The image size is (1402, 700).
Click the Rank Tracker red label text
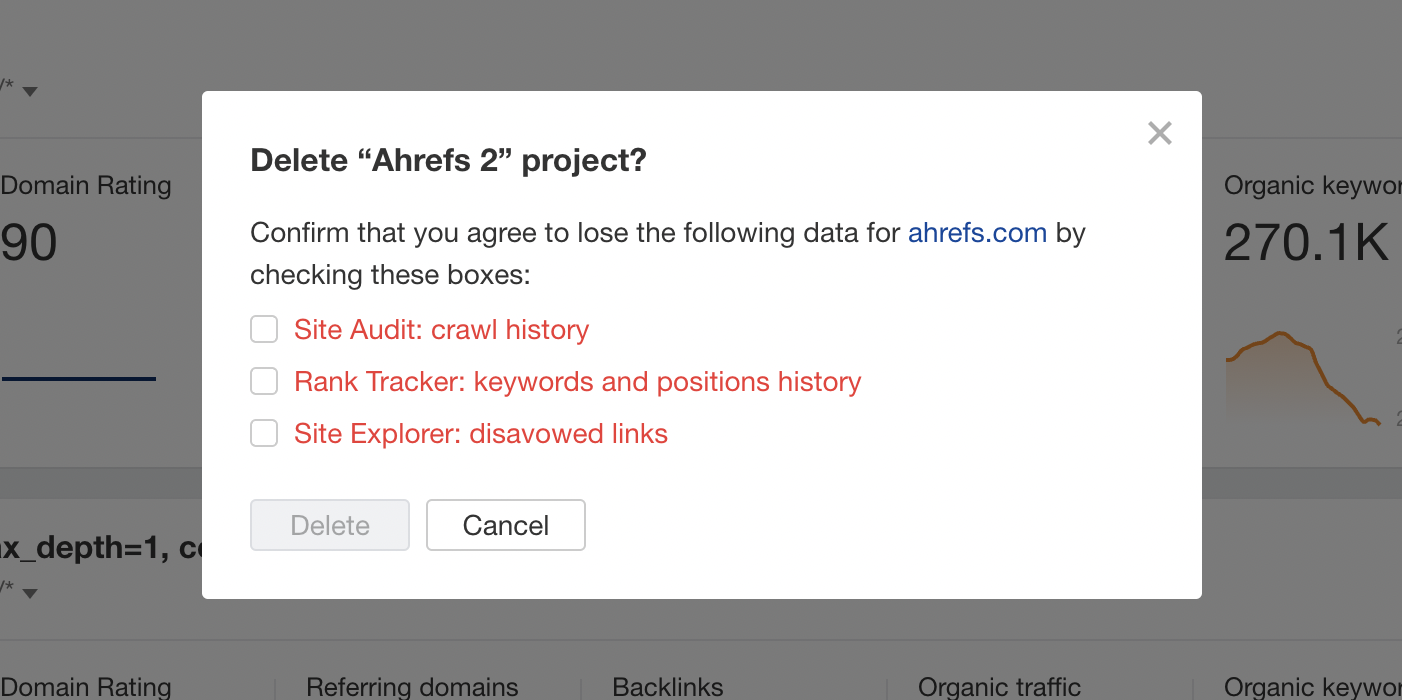click(x=577, y=382)
